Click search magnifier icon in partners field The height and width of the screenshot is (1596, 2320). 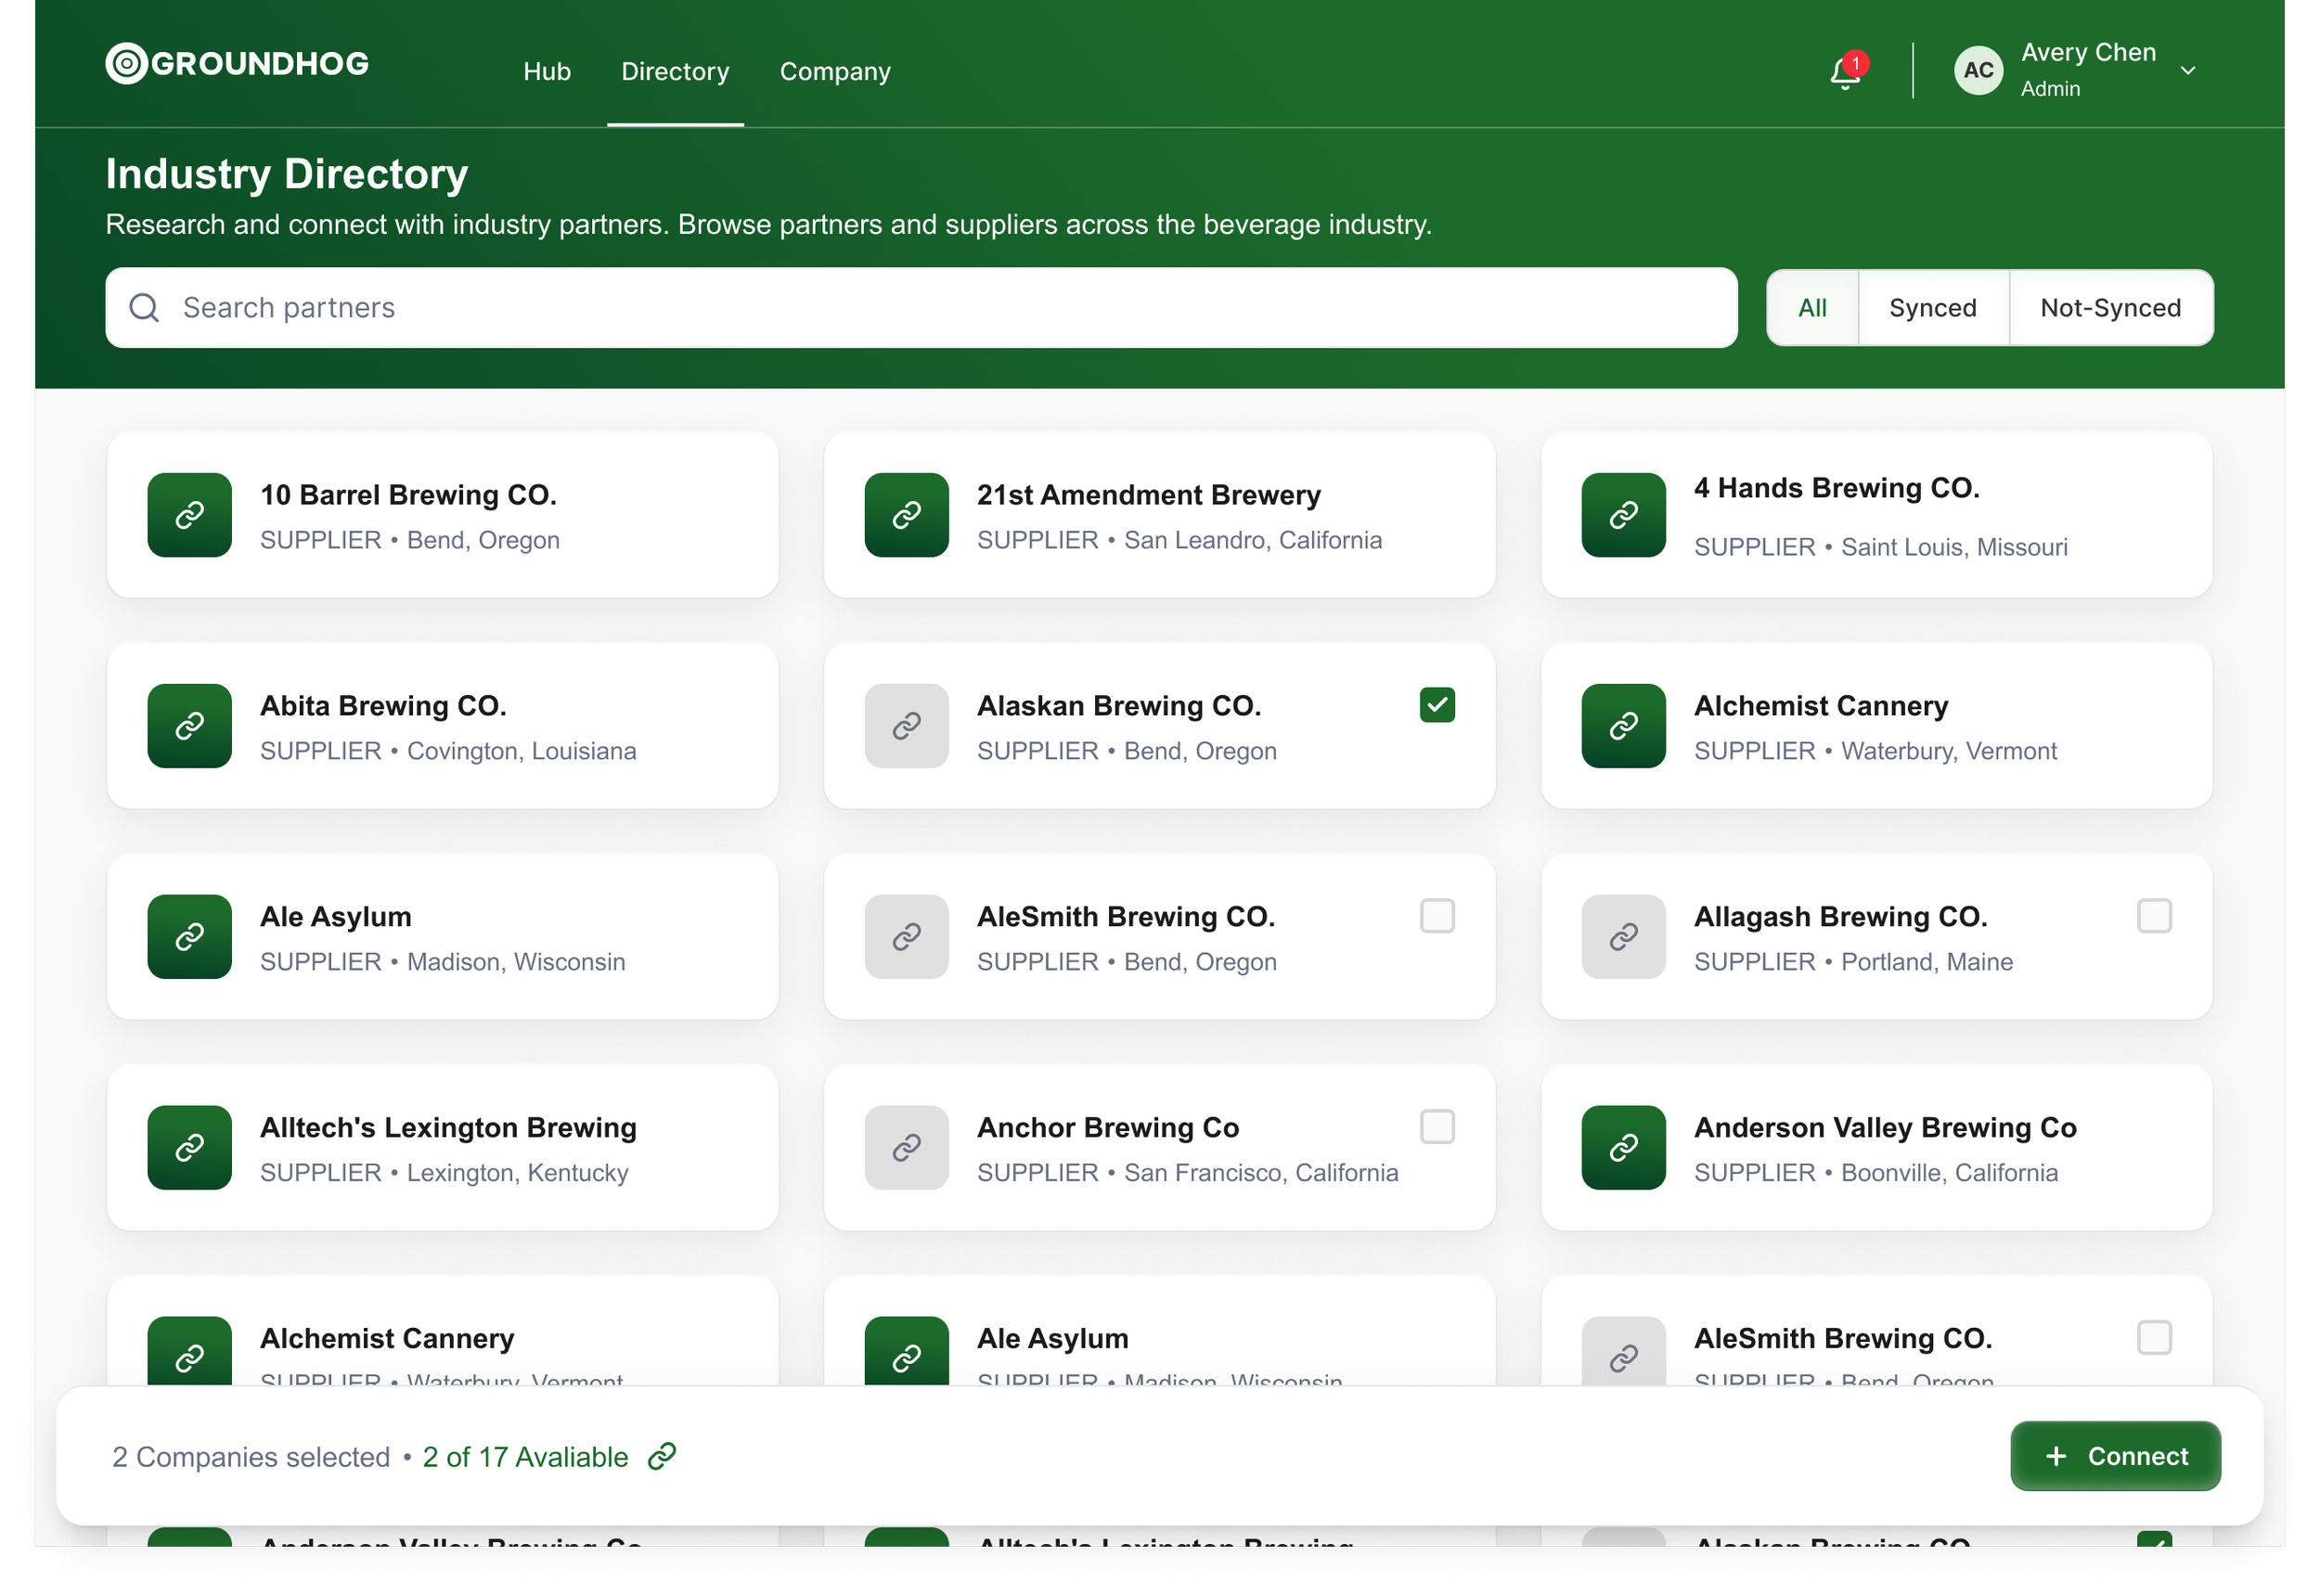pyautogui.click(x=145, y=307)
